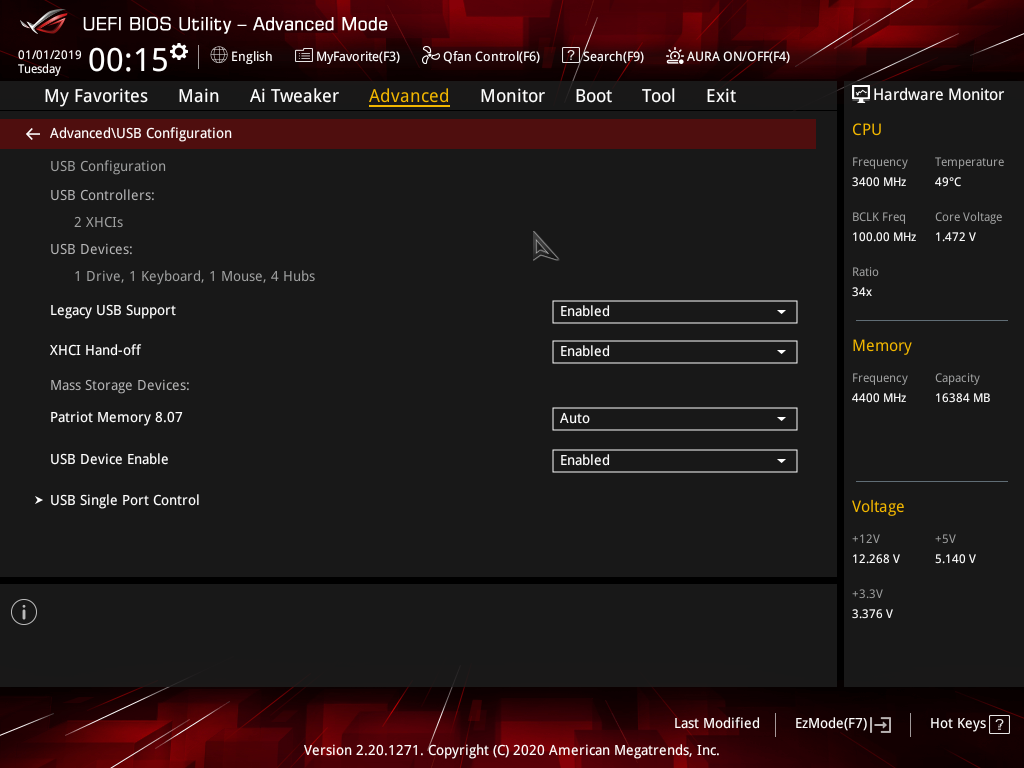Open Patriot Memory 8.07 Auto dropdown
The image size is (1024, 768).
(675, 419)
